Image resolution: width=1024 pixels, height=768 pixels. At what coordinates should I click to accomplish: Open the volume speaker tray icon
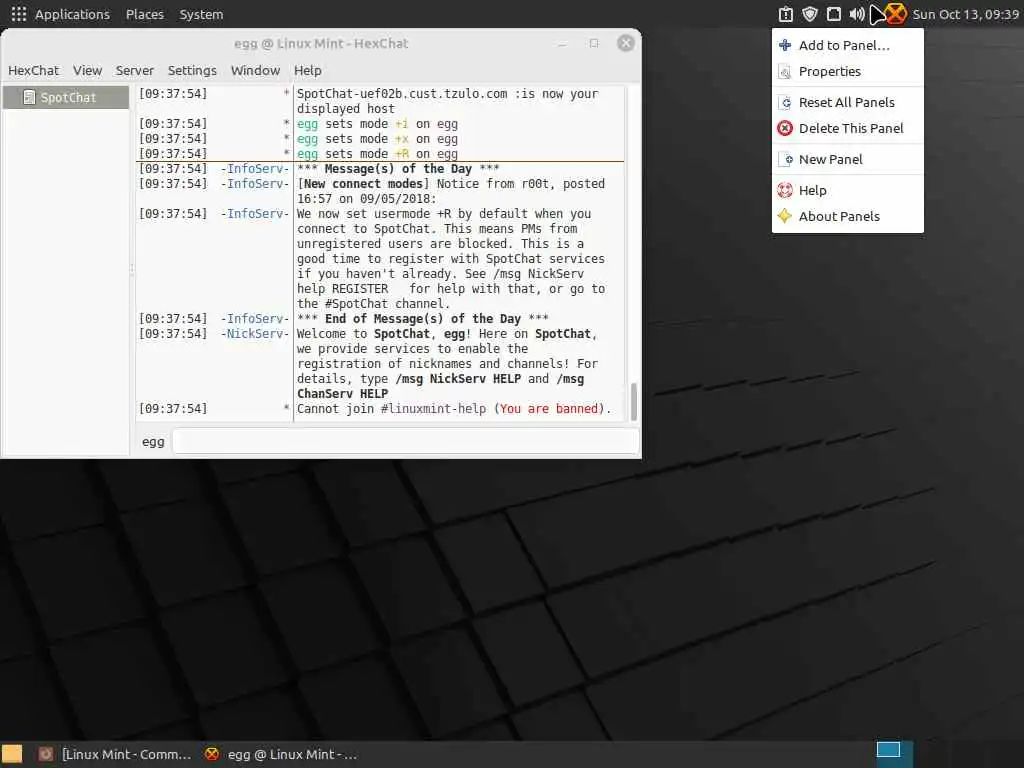tap(857, 14)
